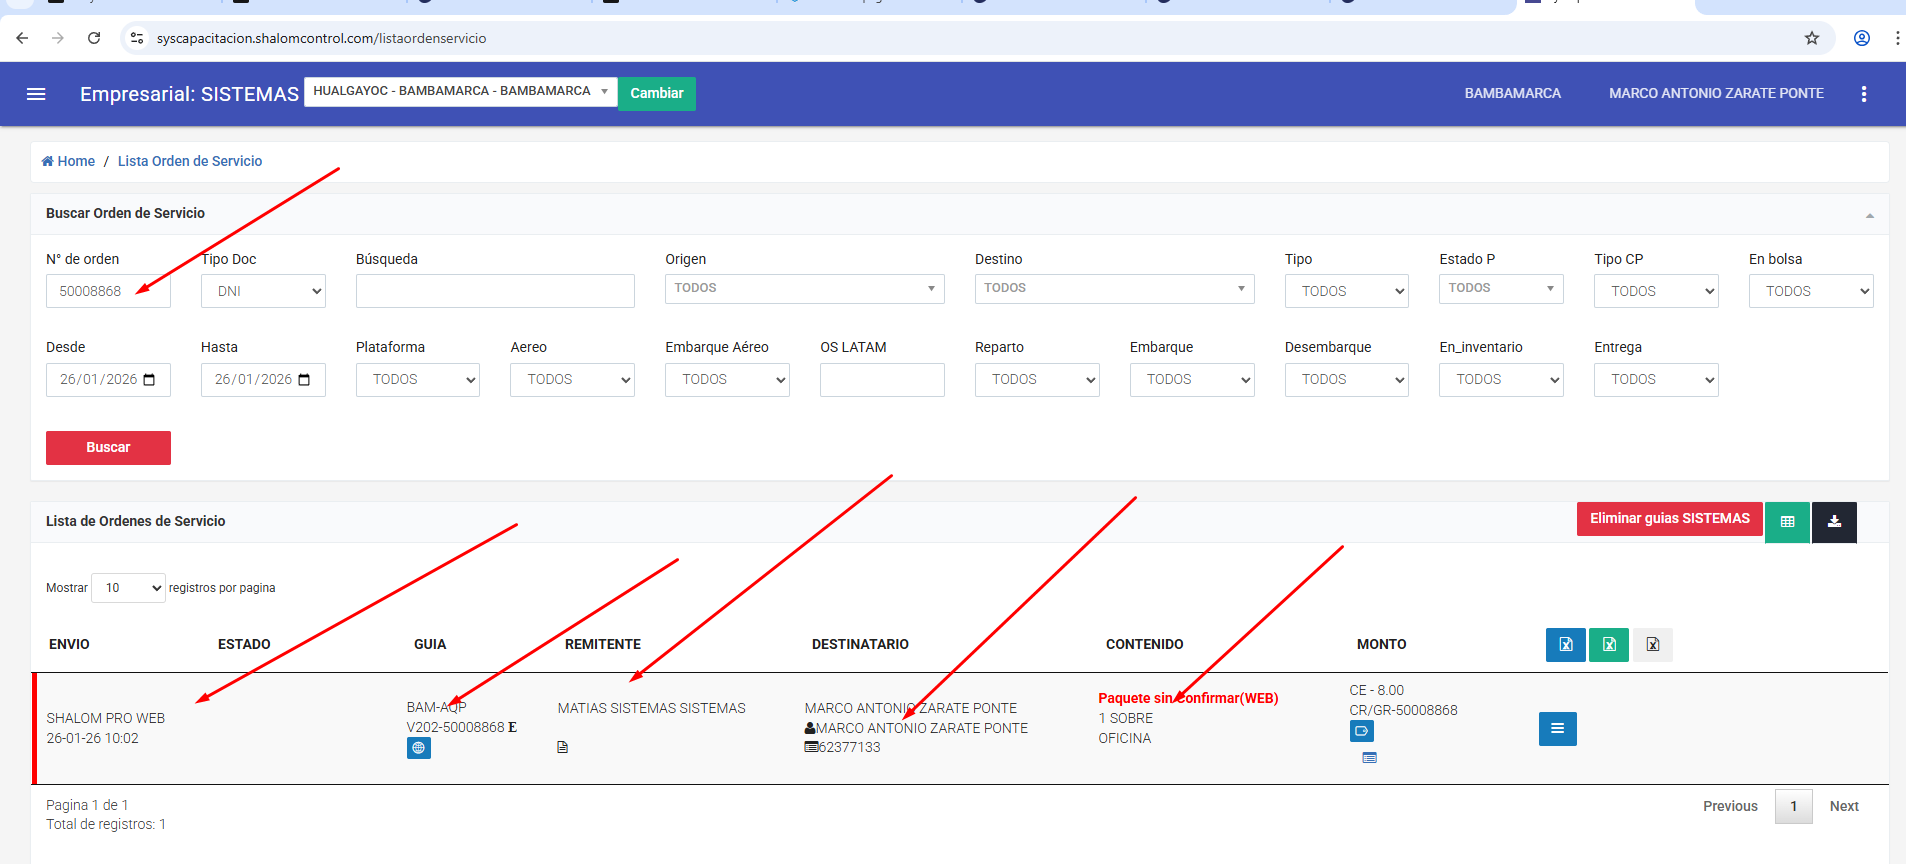
Task: Click the gray Excel export icon
Action: coord(1652,645)
